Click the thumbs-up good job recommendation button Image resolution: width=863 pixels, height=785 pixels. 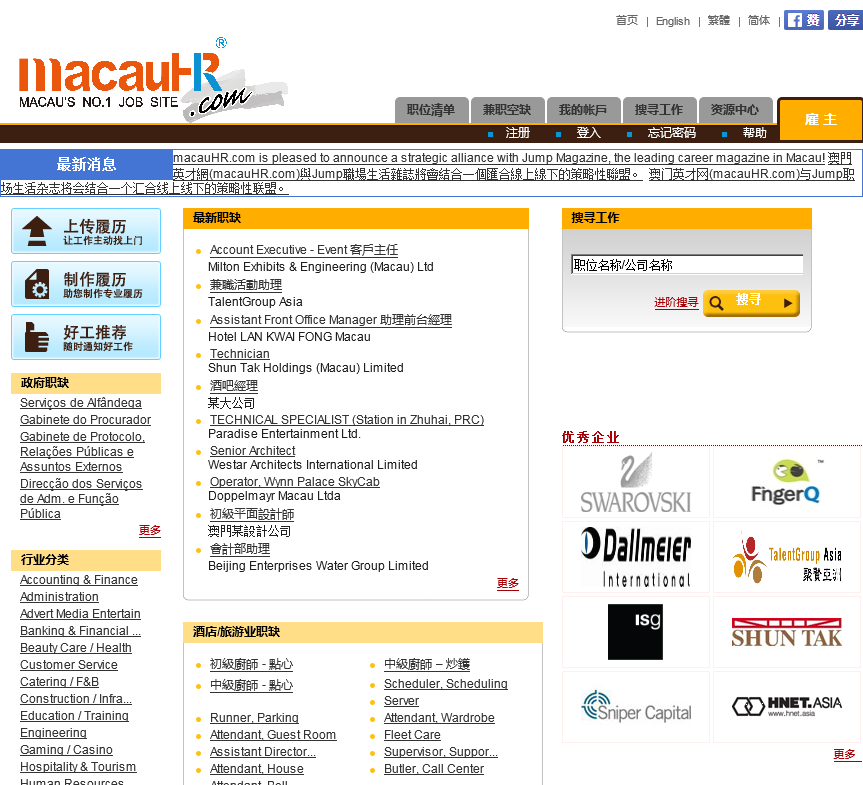point(86,337)
